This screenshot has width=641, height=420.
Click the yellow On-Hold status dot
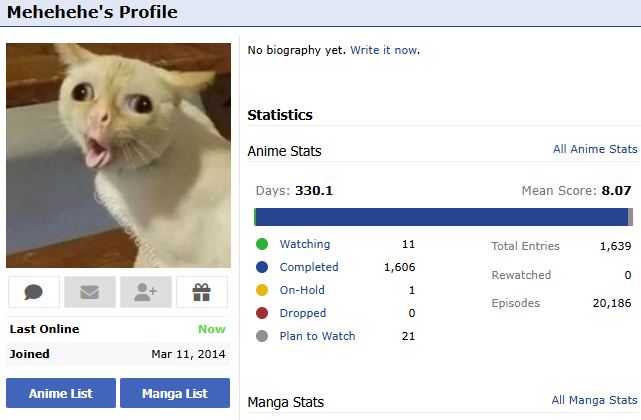coord(262,290)
